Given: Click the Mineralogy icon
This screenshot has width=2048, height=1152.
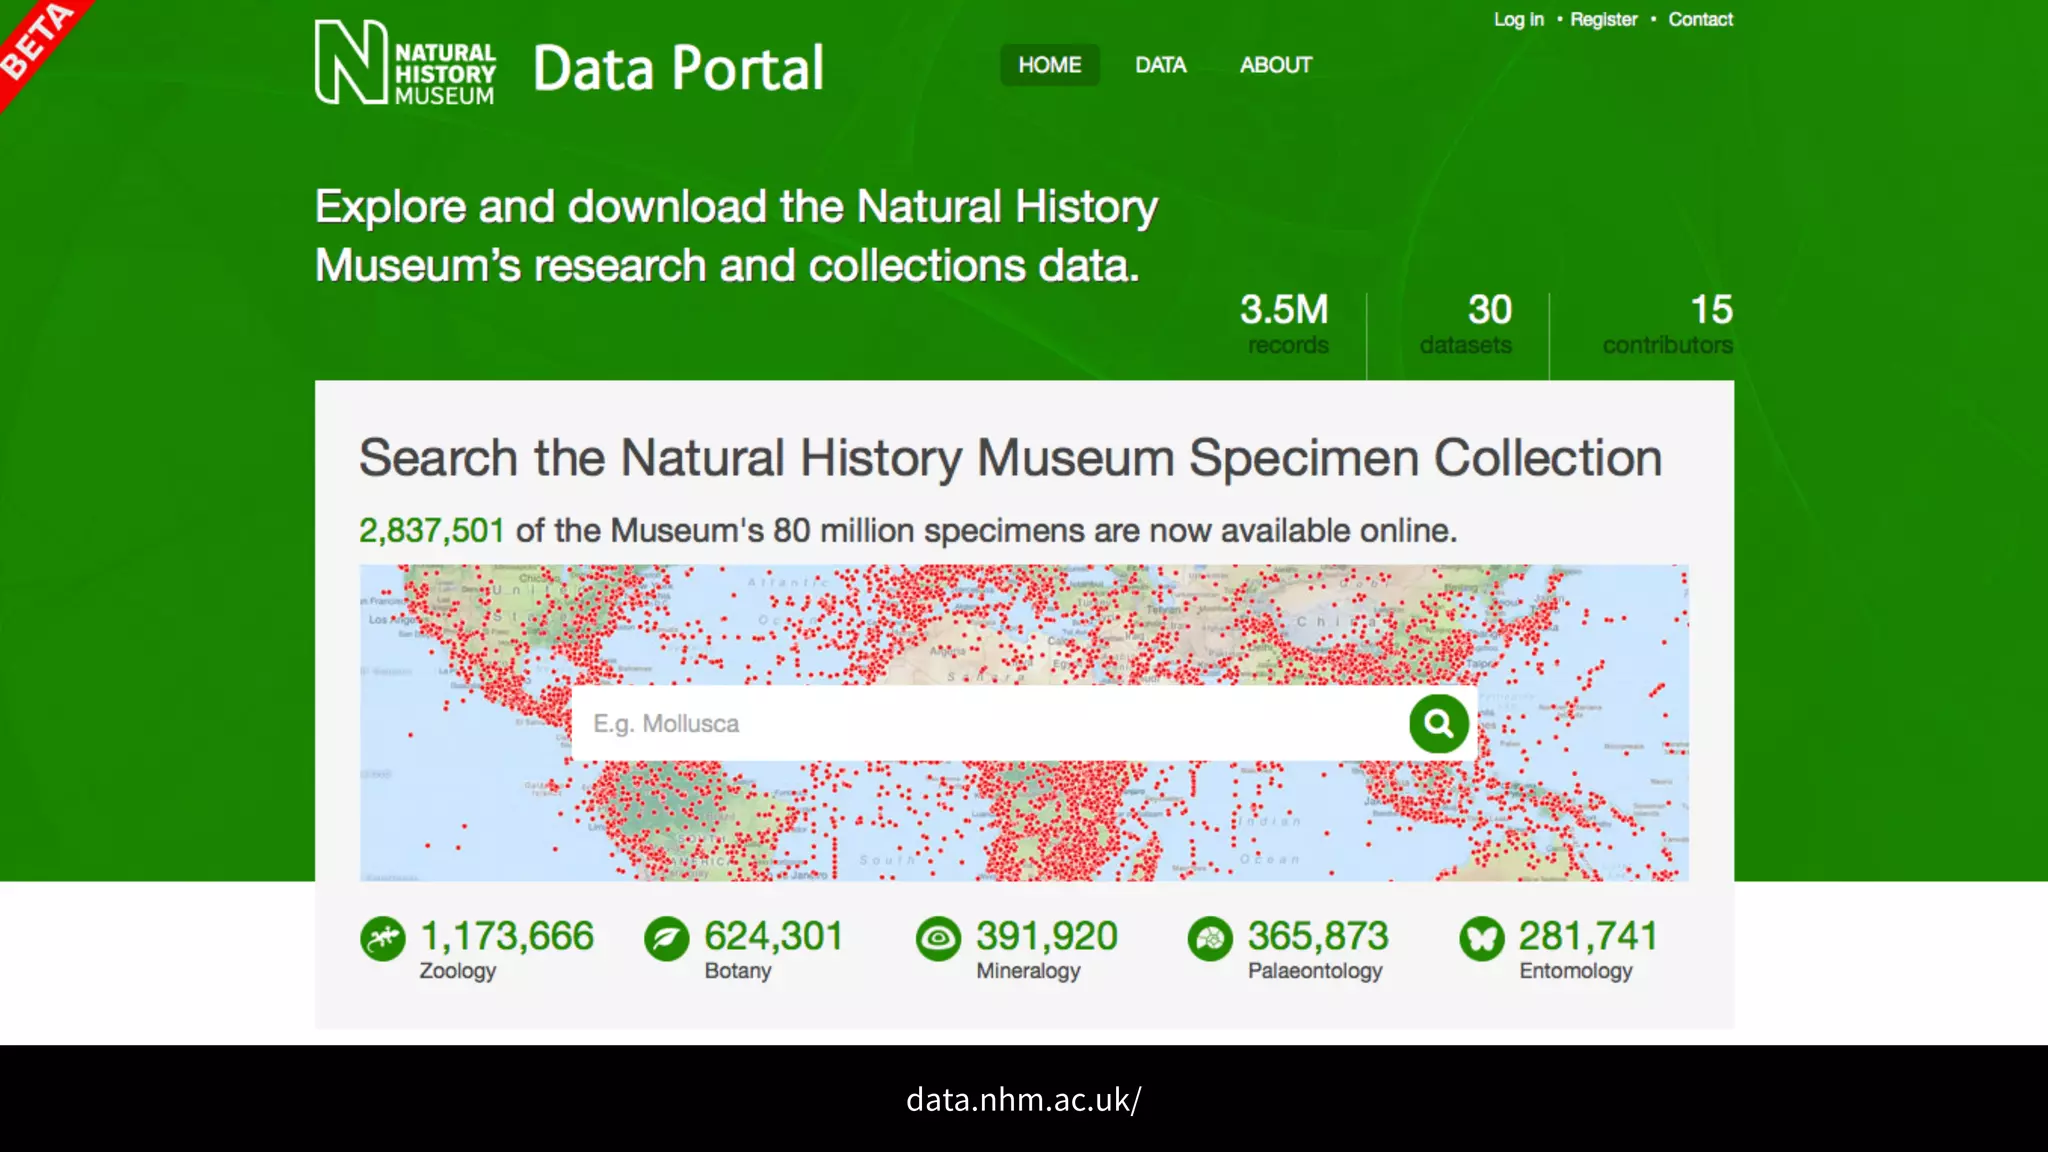Looking at the screenshot, I should (x=938, y=939).
